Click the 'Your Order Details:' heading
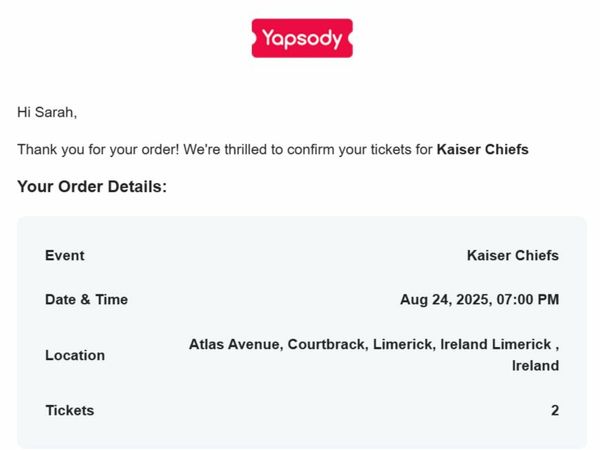This screenshot has width=600, height=450. tap(92, 187)
